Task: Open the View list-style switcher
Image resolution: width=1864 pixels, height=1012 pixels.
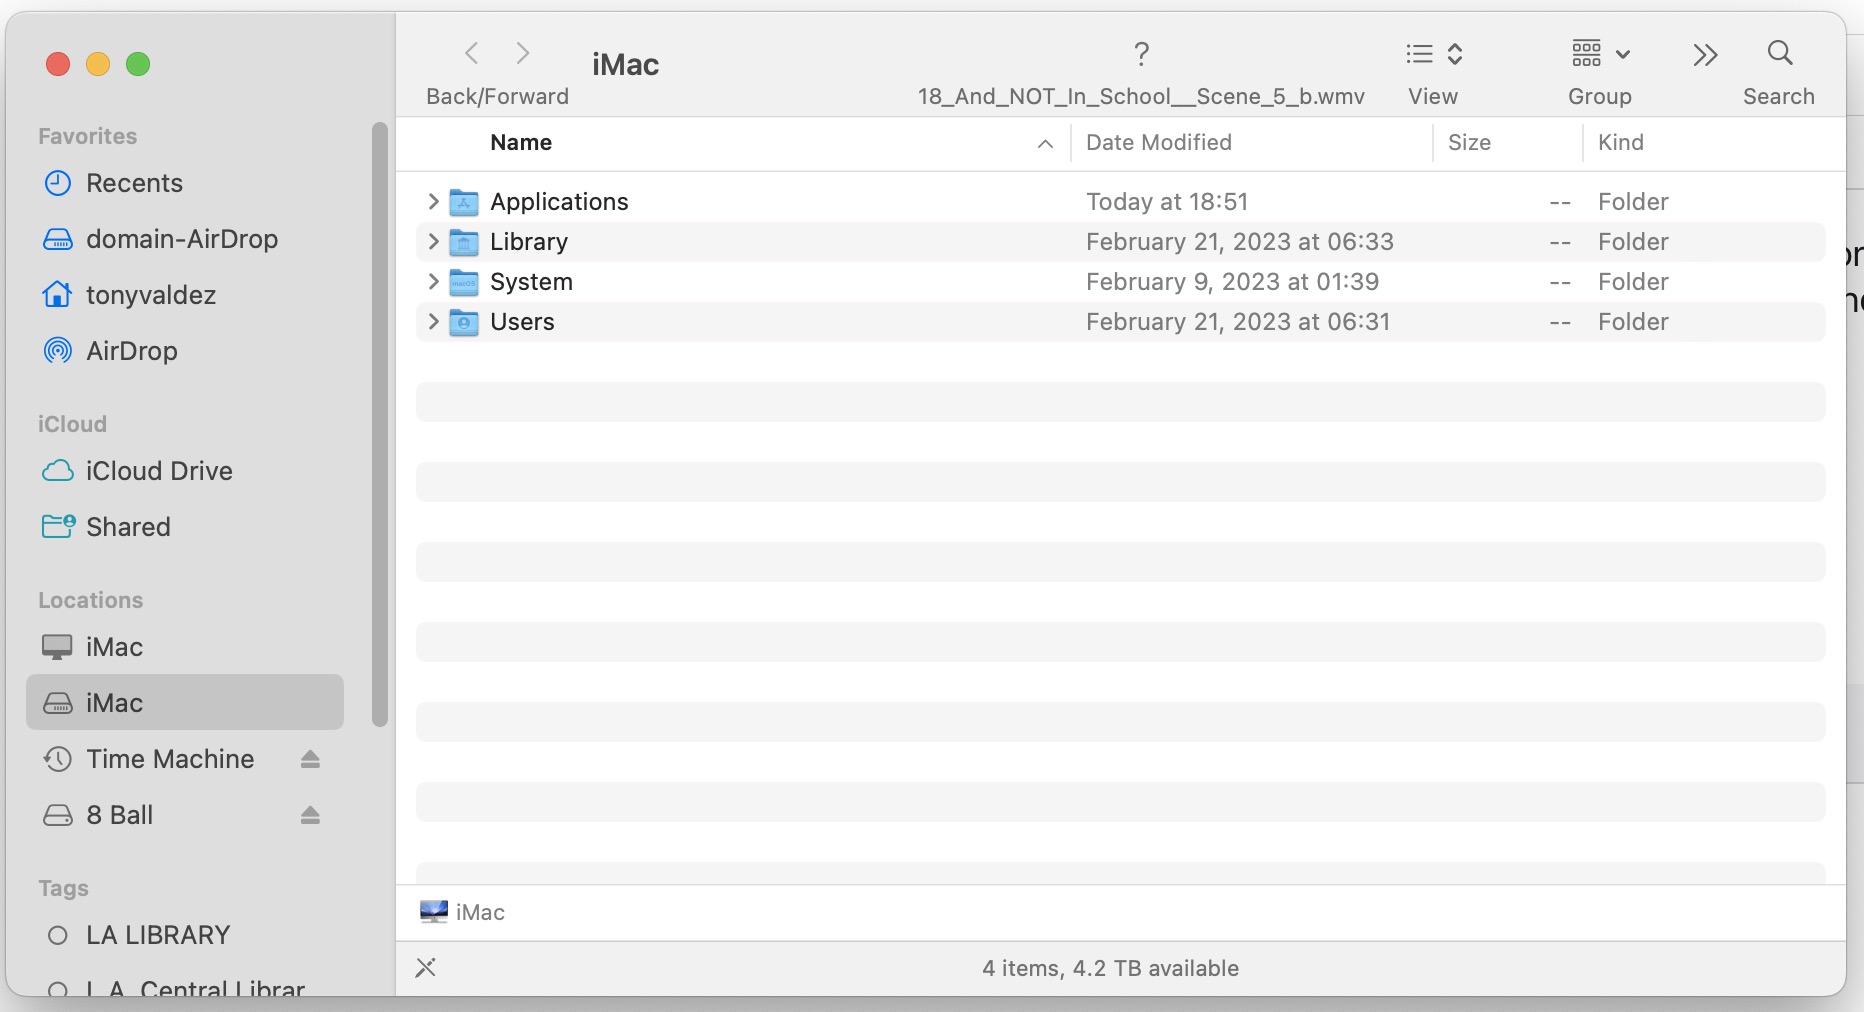Action: (x=1434, y=54)
